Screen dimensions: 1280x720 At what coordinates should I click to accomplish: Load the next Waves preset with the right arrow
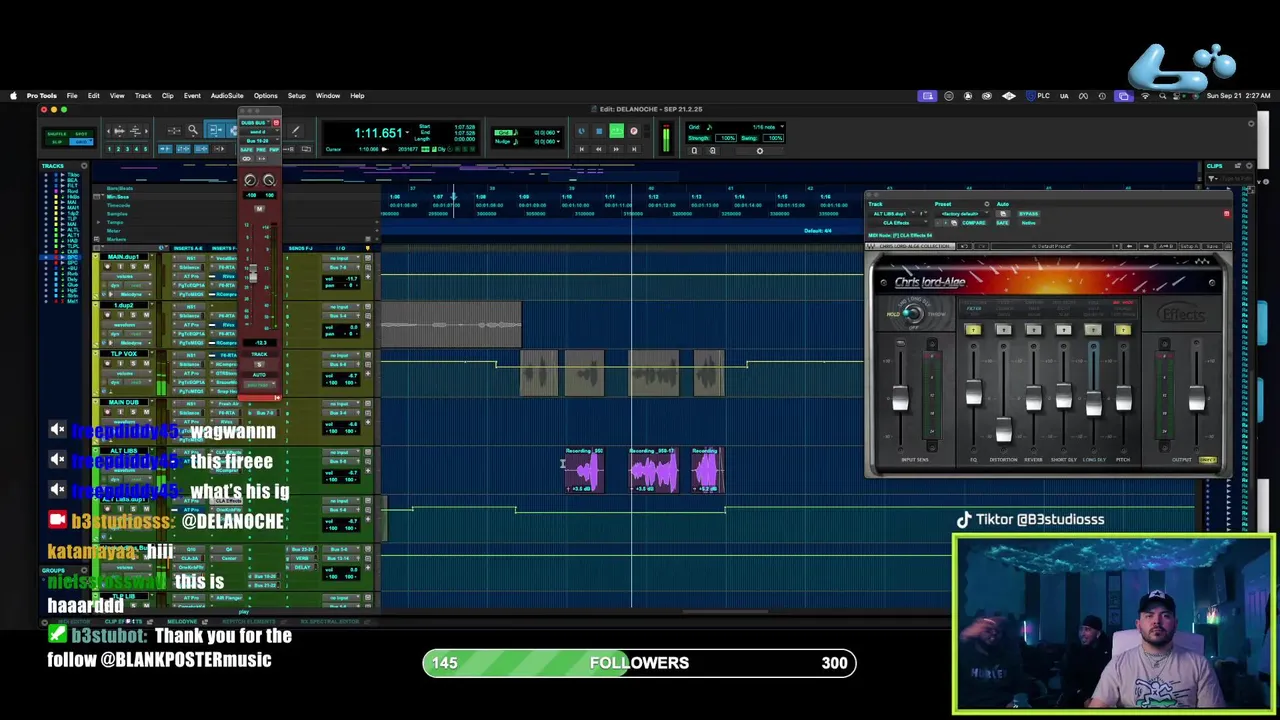pos(1147,246)
